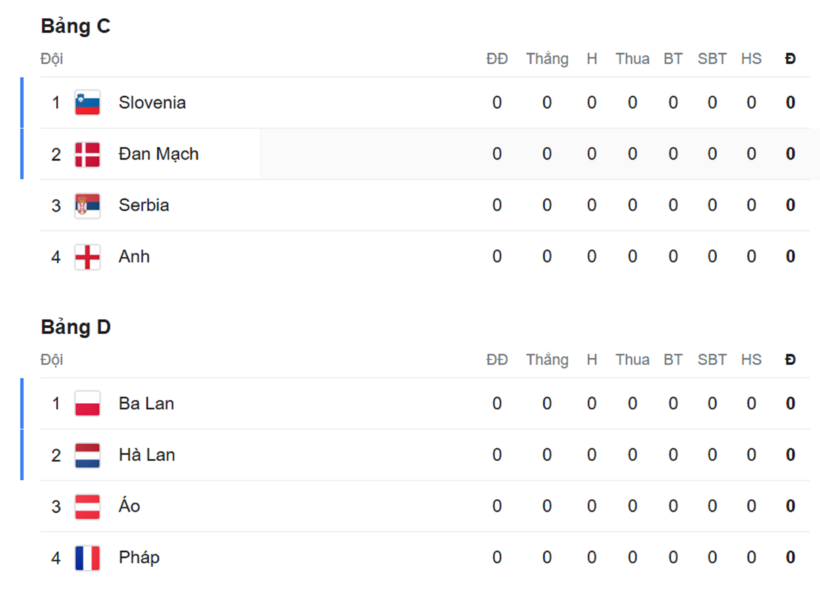Screen dimensions: 820x591
Task: Select the Hà Lan team name
Action: coord(147,455)
